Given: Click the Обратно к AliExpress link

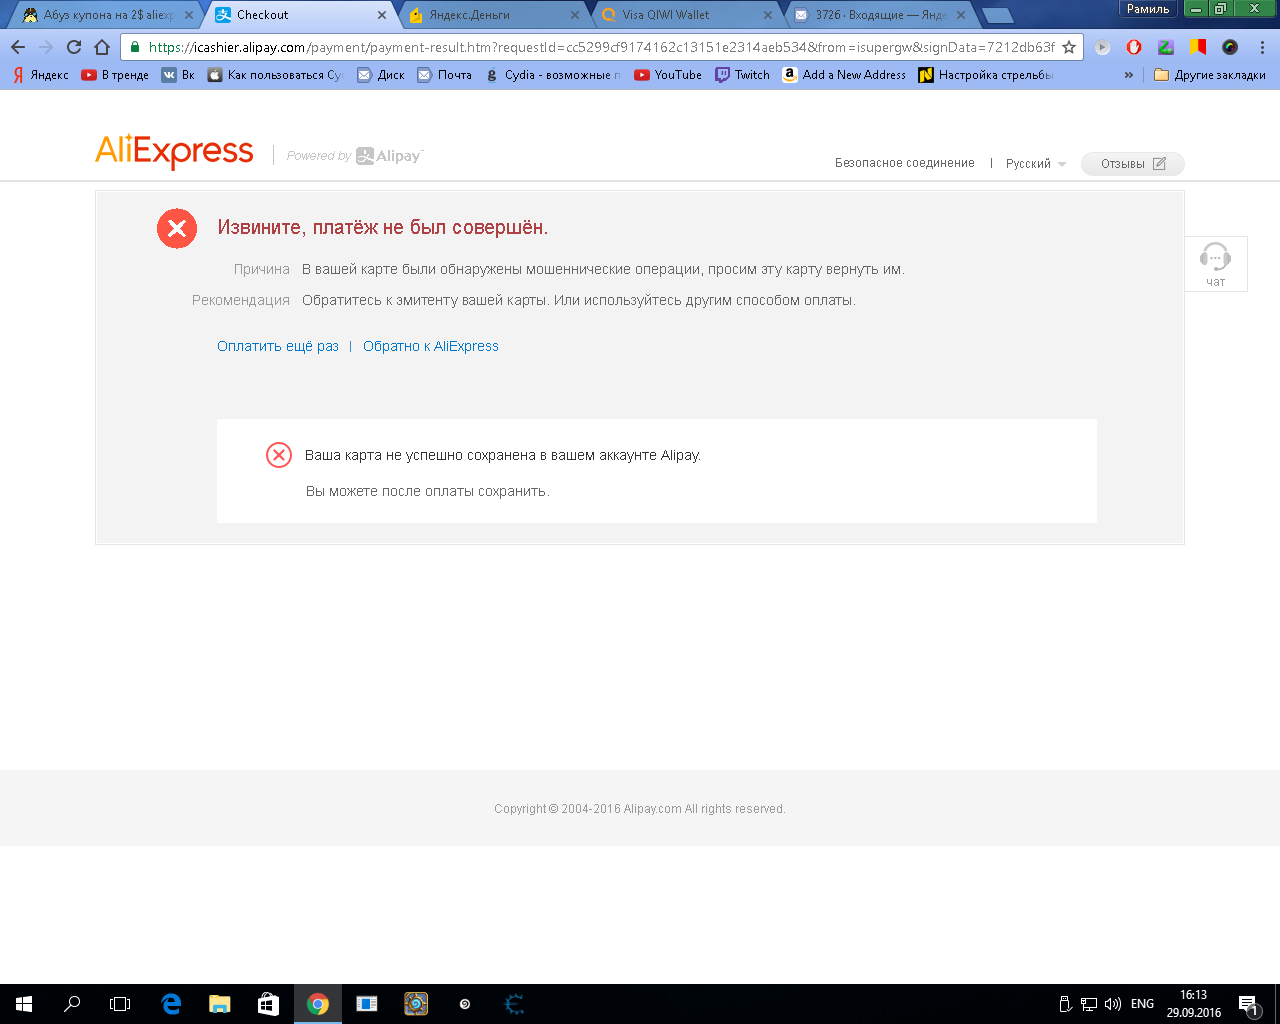Looking at the screenshot, I should [x=431, y=346].
